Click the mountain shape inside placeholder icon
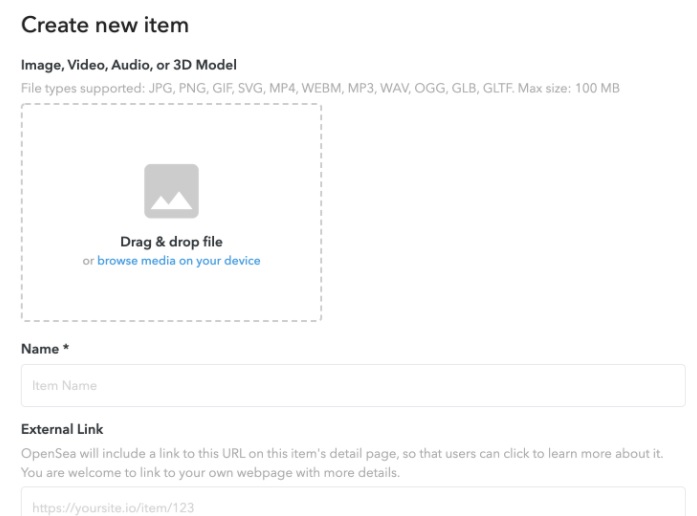Screen dimensions: 697x516 point(171,200)
